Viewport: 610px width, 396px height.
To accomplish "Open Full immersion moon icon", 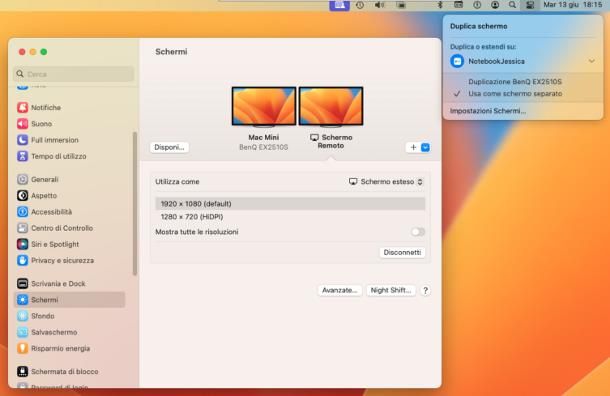I will click(23, 140).
